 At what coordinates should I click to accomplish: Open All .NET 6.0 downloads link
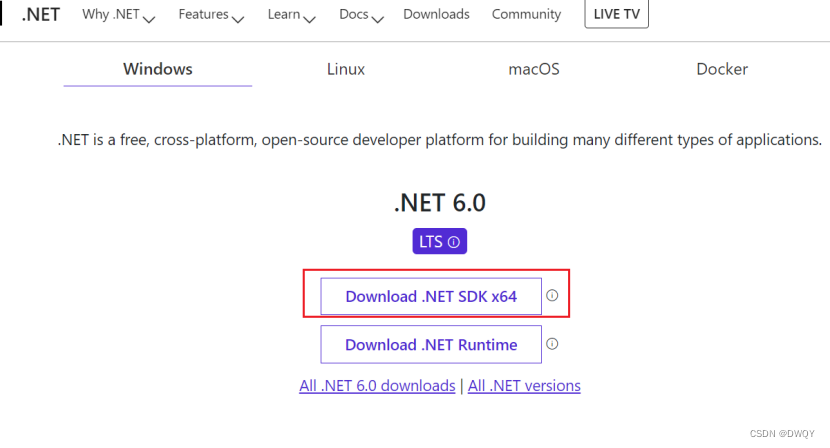pos(377,386)
